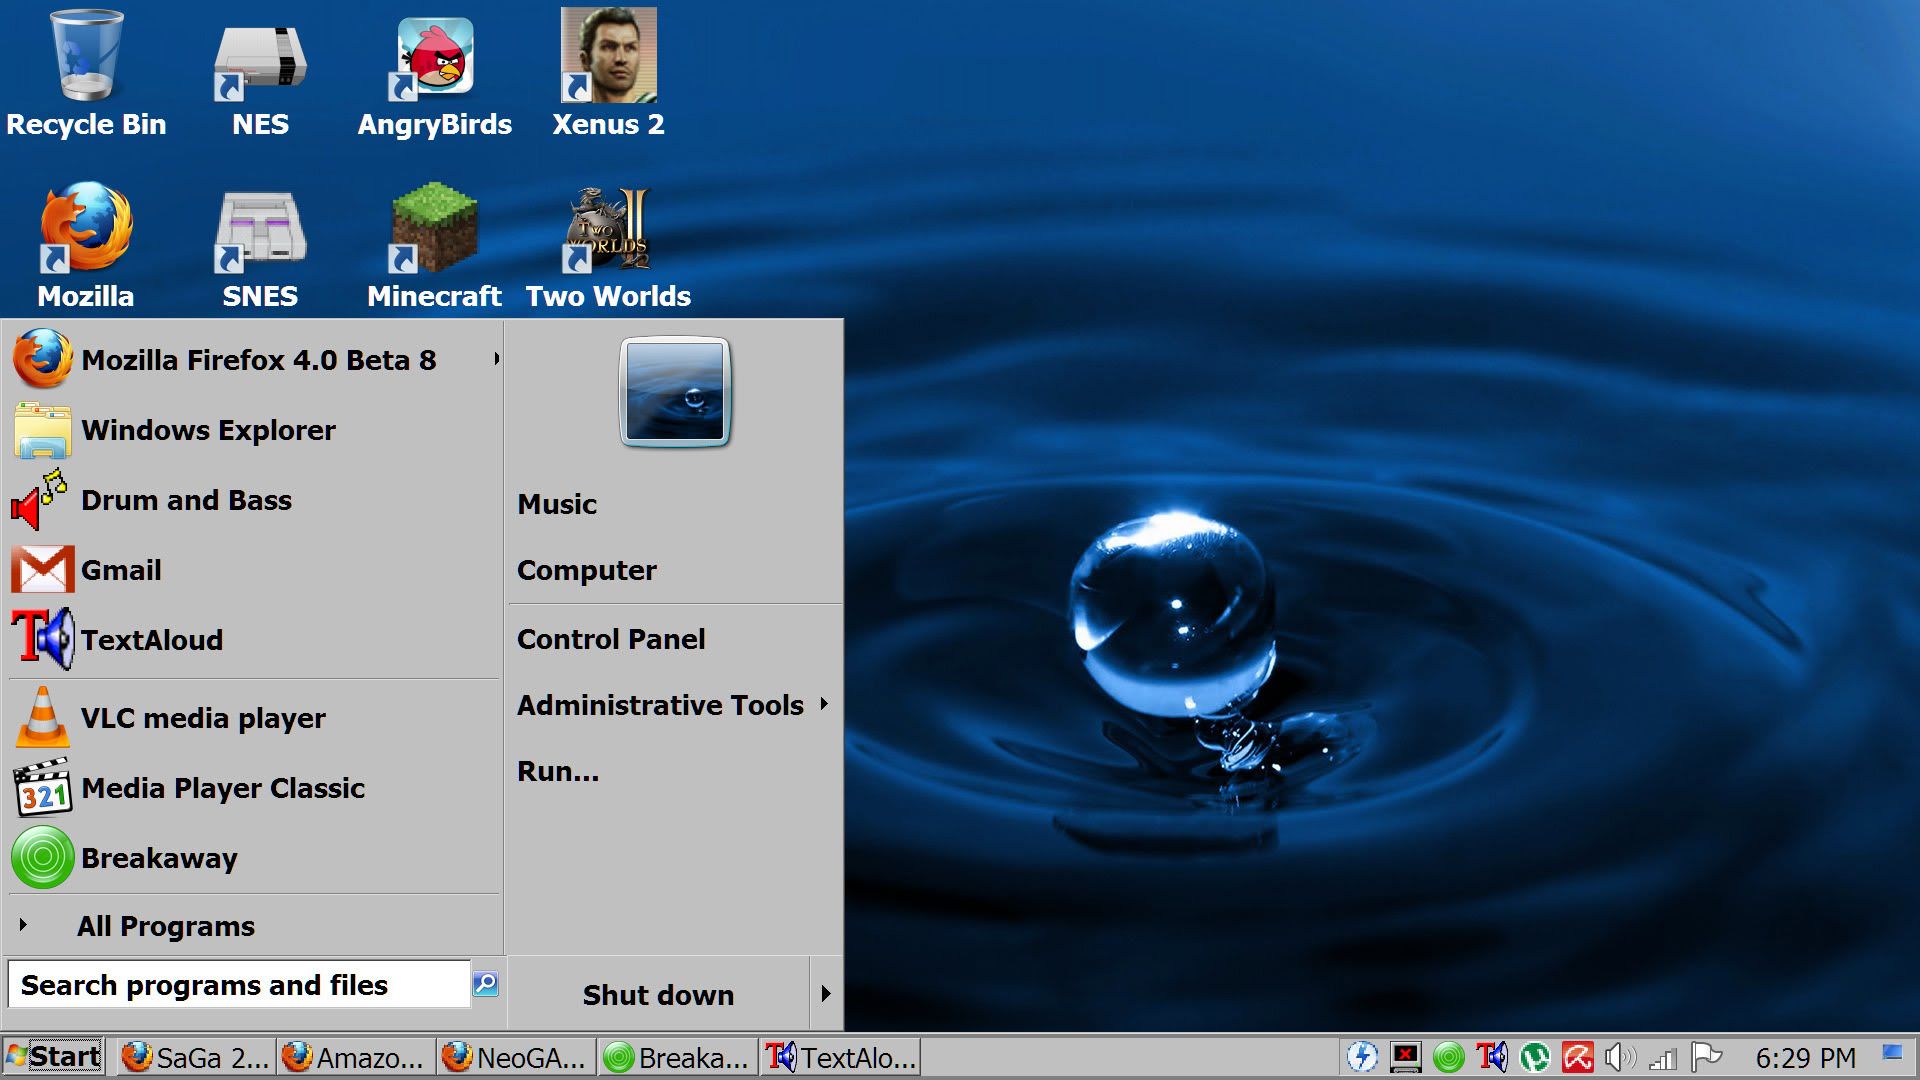Click the blue lightning bolt tray icon
The width and height of the screenshot is (1920, 1080).
coord(1362,1057)
